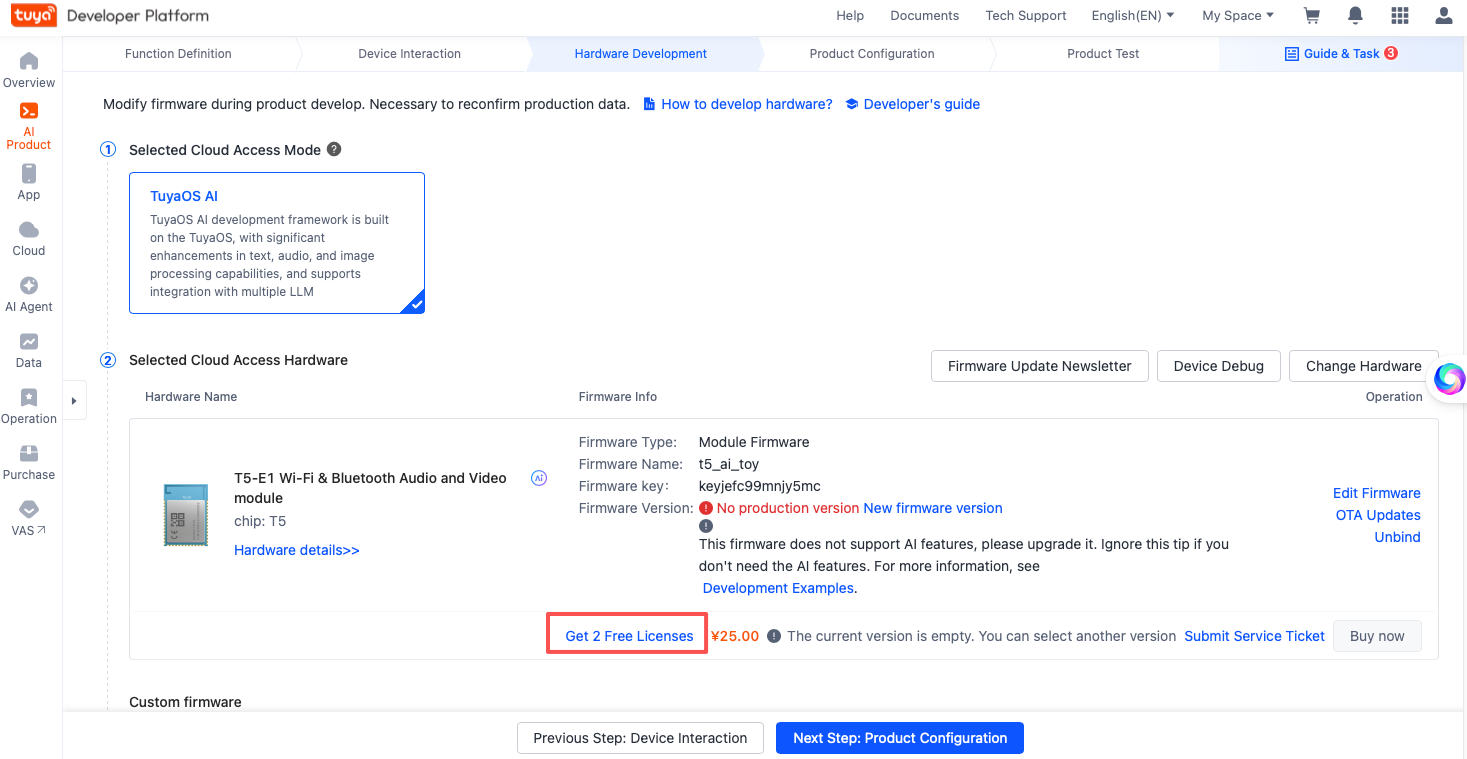This screenshot has height=759, width=1467.
Task: Open the Cloud section from the sidebar
Action: click(x=28, y=238)
